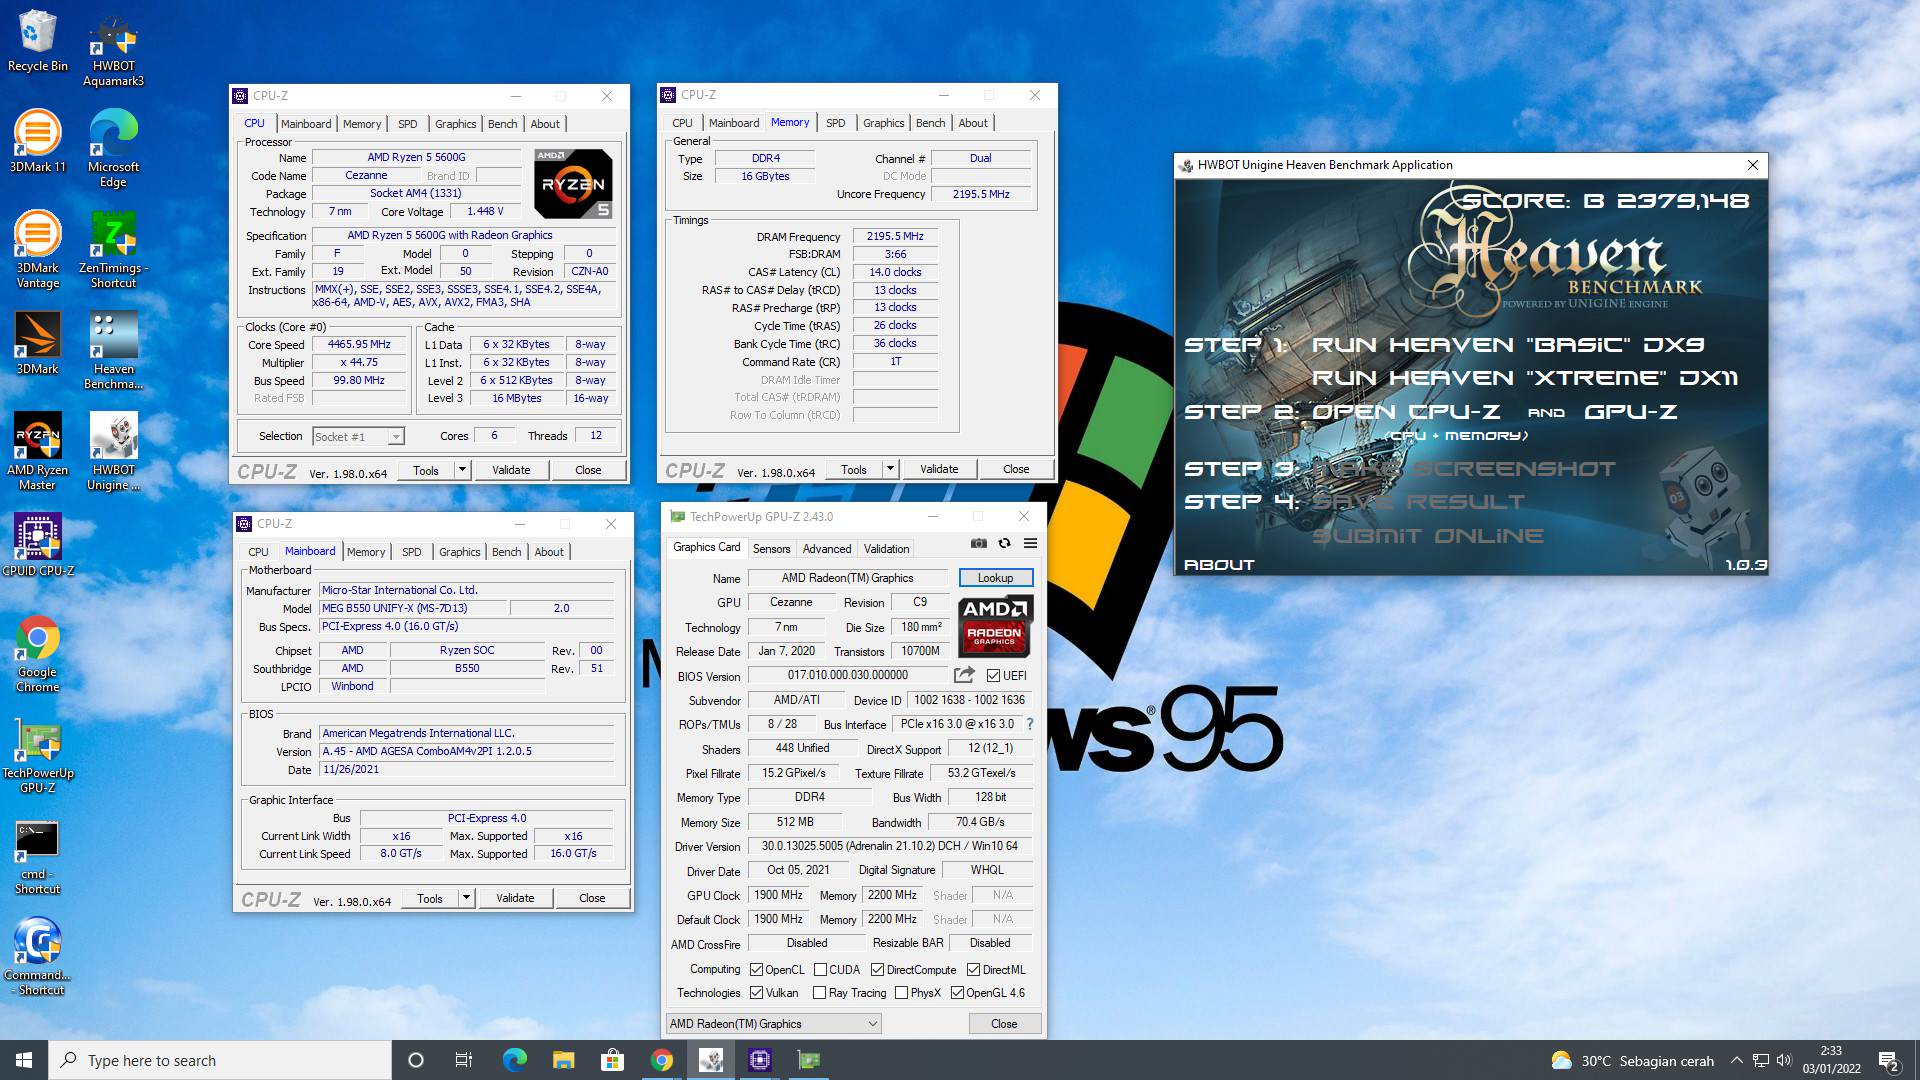Click Tools button in Mainboard window

[430, 897]
